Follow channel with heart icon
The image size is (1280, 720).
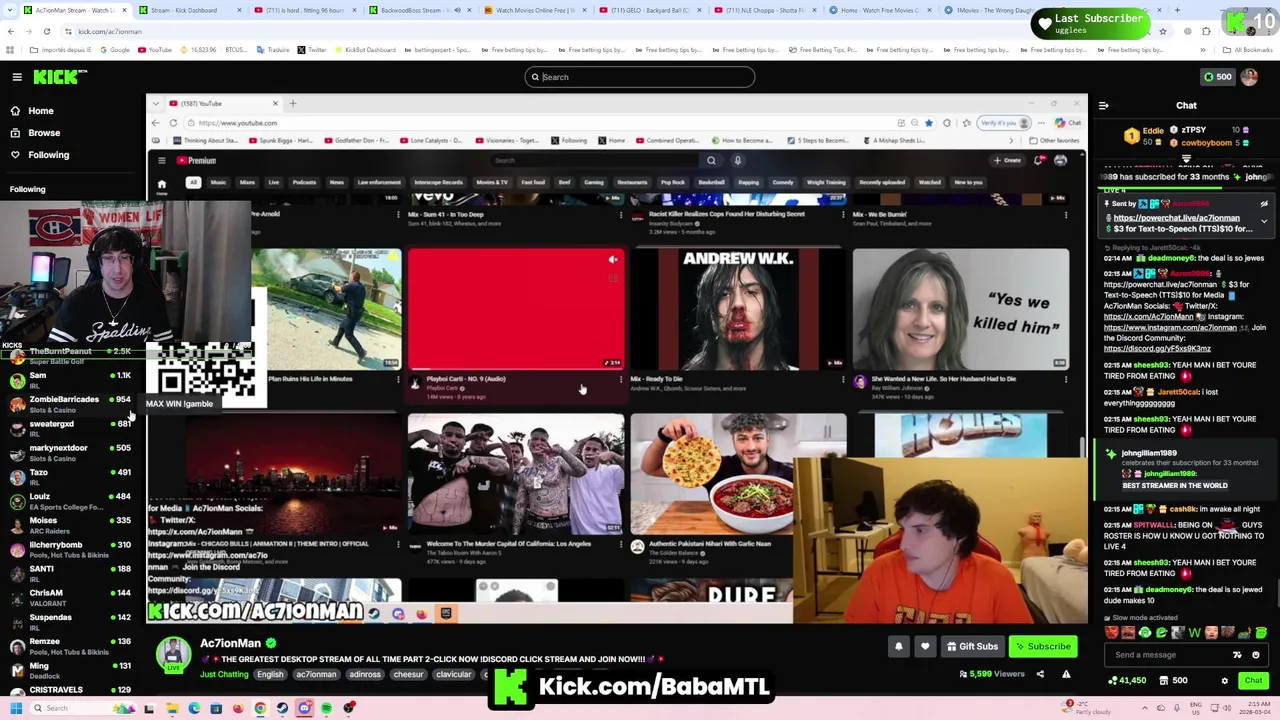click(925, 647)
